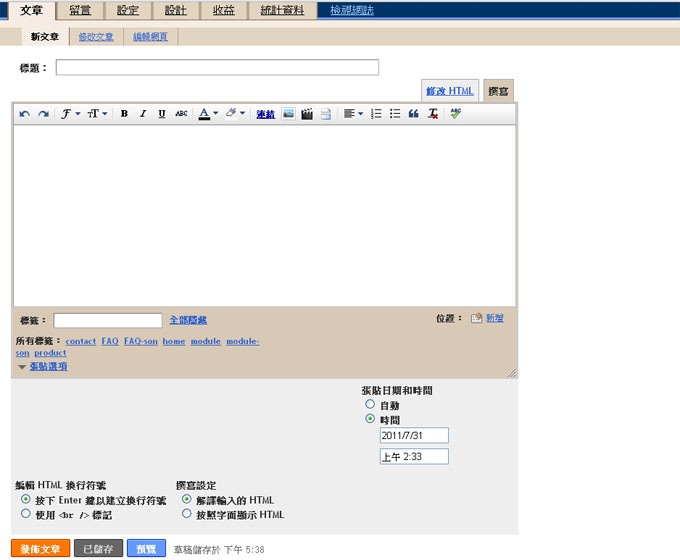This screenshot has width=680, height=560.
Task: Toggle underline formatting
Action: pyautogui.click(x=162, y=114)
